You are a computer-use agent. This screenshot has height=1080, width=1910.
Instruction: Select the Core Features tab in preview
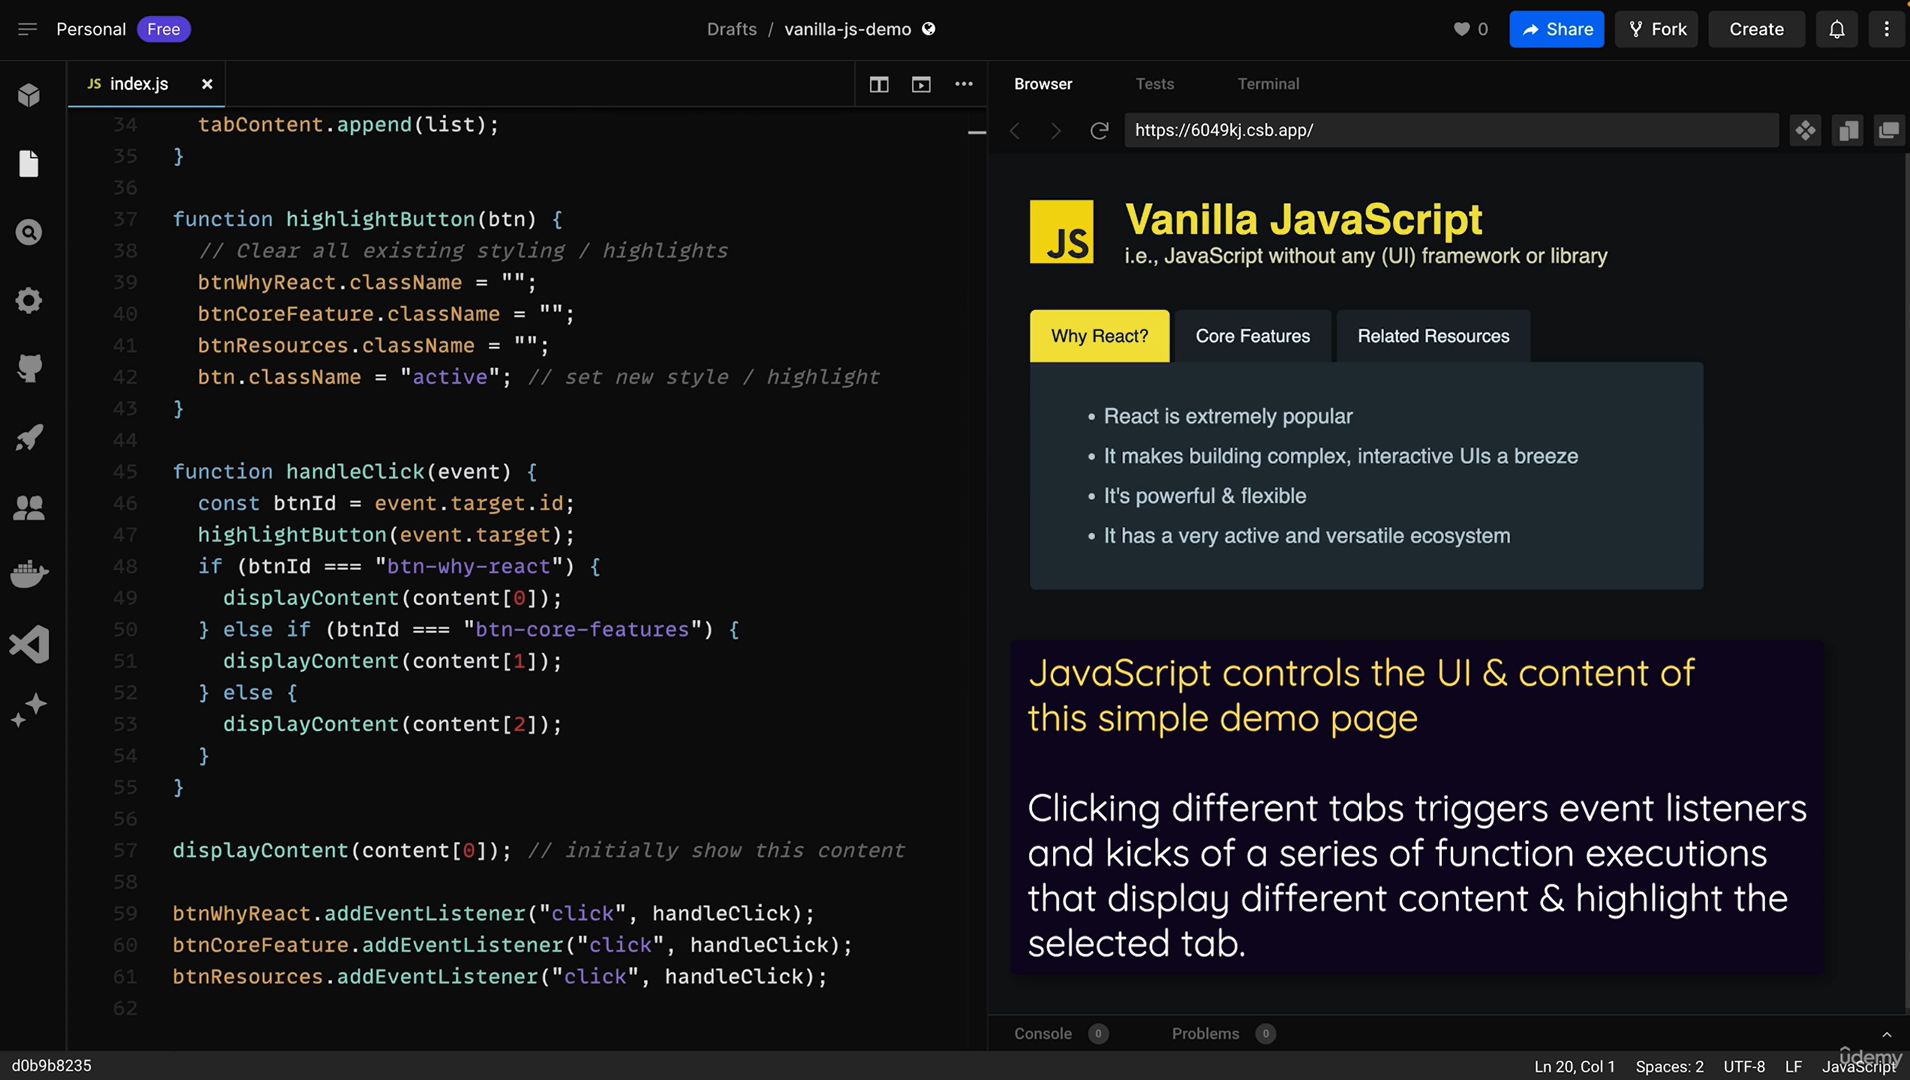coord(1252,336)
